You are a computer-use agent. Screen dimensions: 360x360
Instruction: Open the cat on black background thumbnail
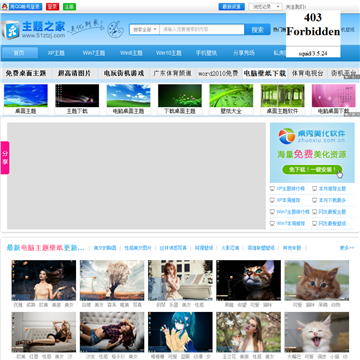click(x=248, y=280)
